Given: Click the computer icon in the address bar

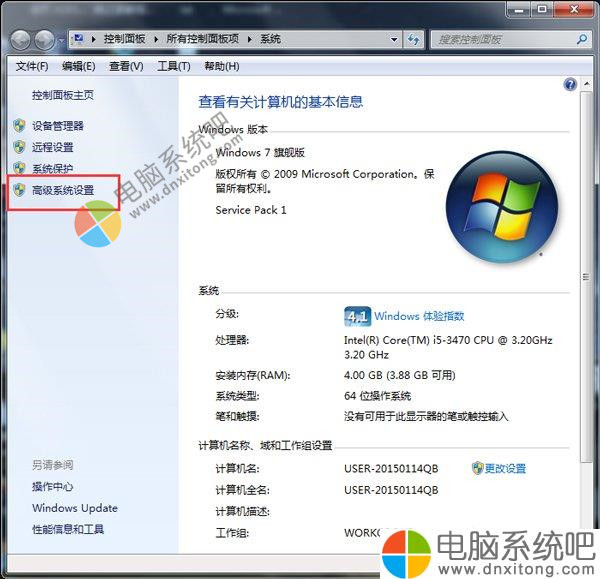Looking at the screenshot, I should (x=79, y=39).
